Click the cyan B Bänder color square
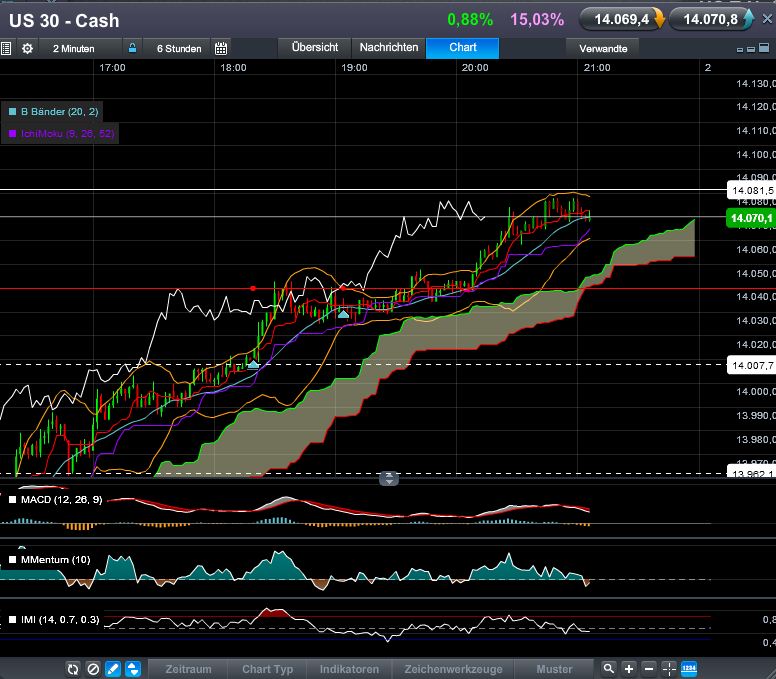Image resolution: width=776 pixels, height=679 pixels. pos(12,112)
